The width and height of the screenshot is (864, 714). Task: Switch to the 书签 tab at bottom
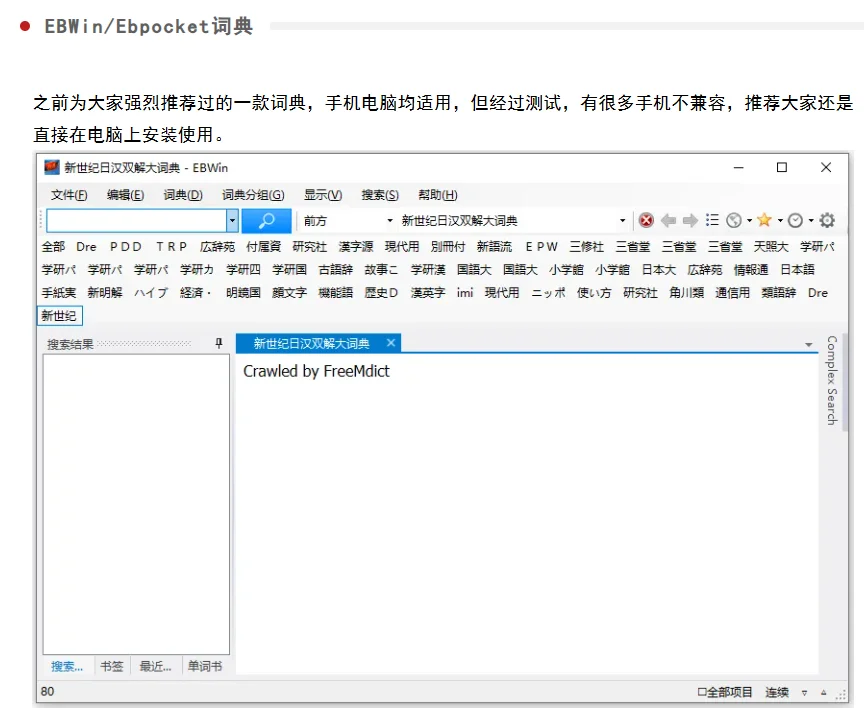110,665
